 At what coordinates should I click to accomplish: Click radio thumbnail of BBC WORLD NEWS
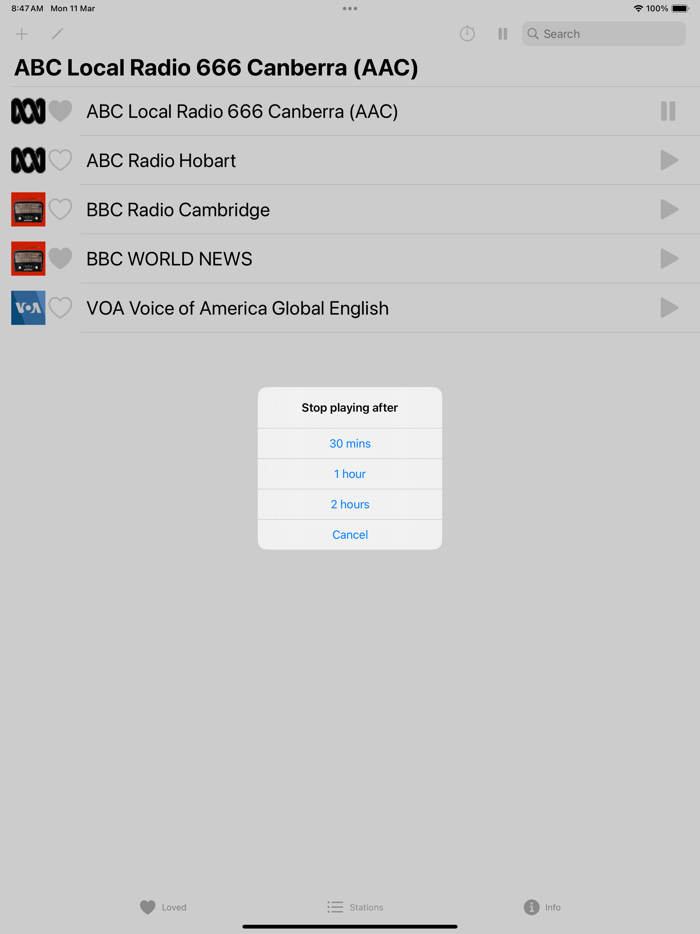(28, 259)
